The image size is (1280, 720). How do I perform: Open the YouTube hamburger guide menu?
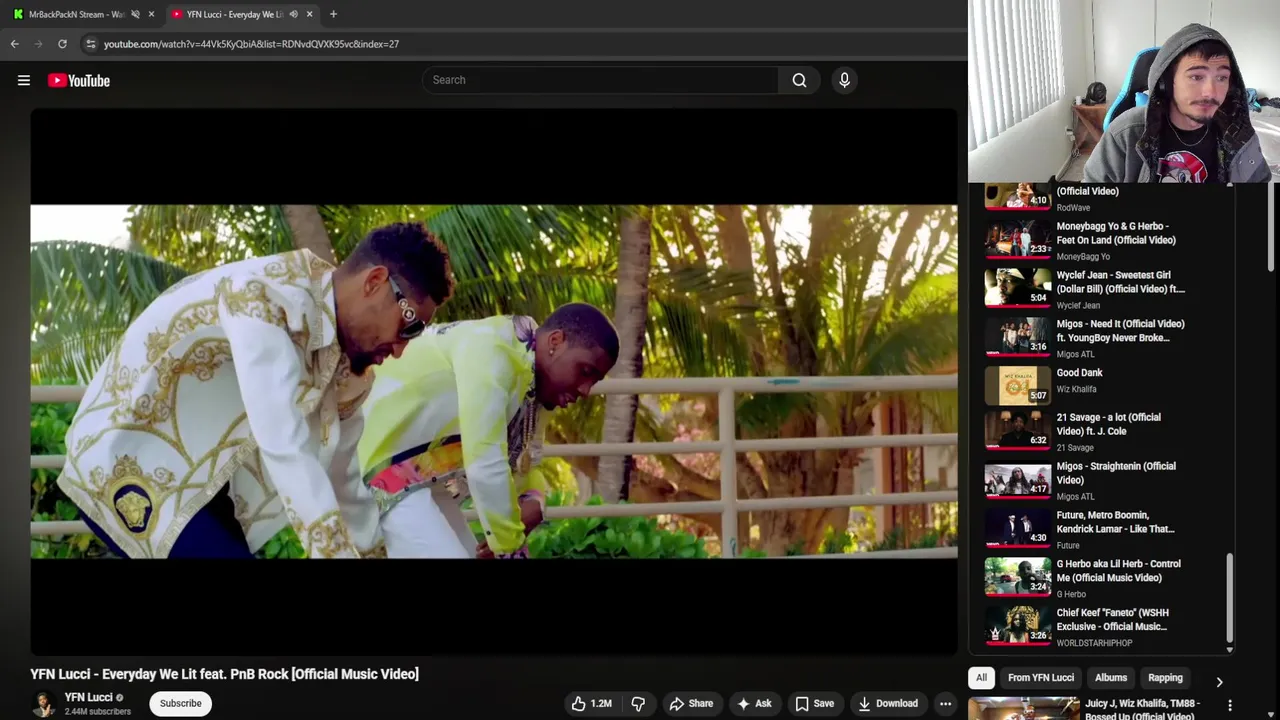pyautogui.click(x=24, y=80)
